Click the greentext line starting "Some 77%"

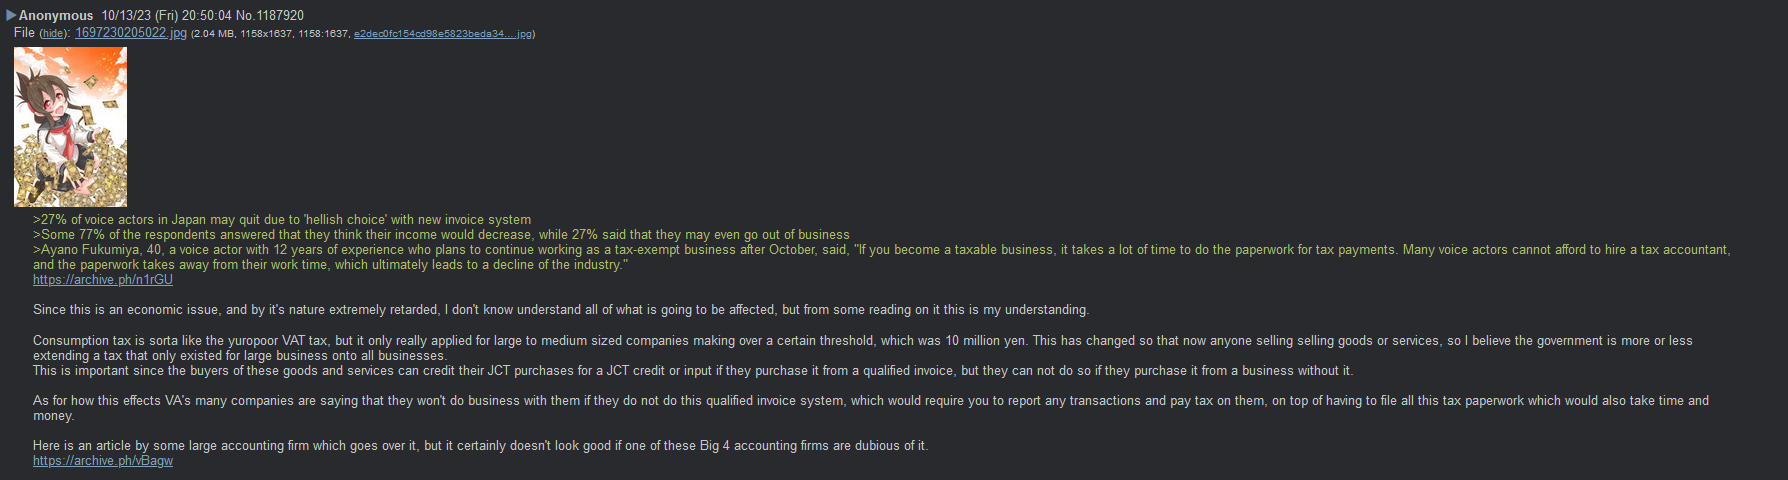tap(441, 235)
